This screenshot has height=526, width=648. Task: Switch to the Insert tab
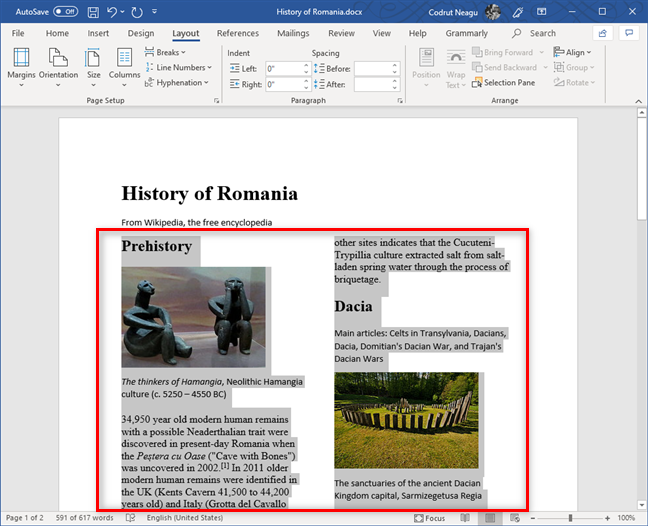pyautogui.click(x=98, y=33)
